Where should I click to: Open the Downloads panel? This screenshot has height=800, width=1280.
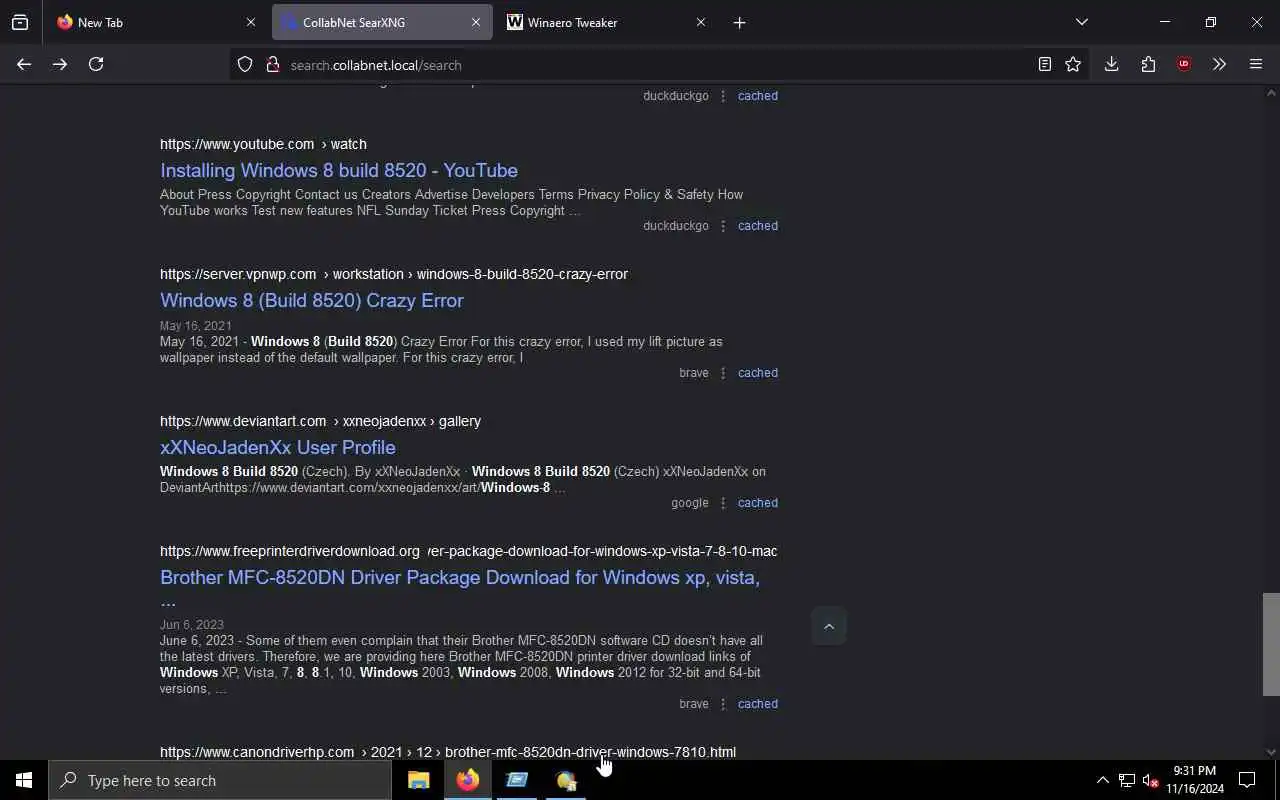click(1111, 64)
